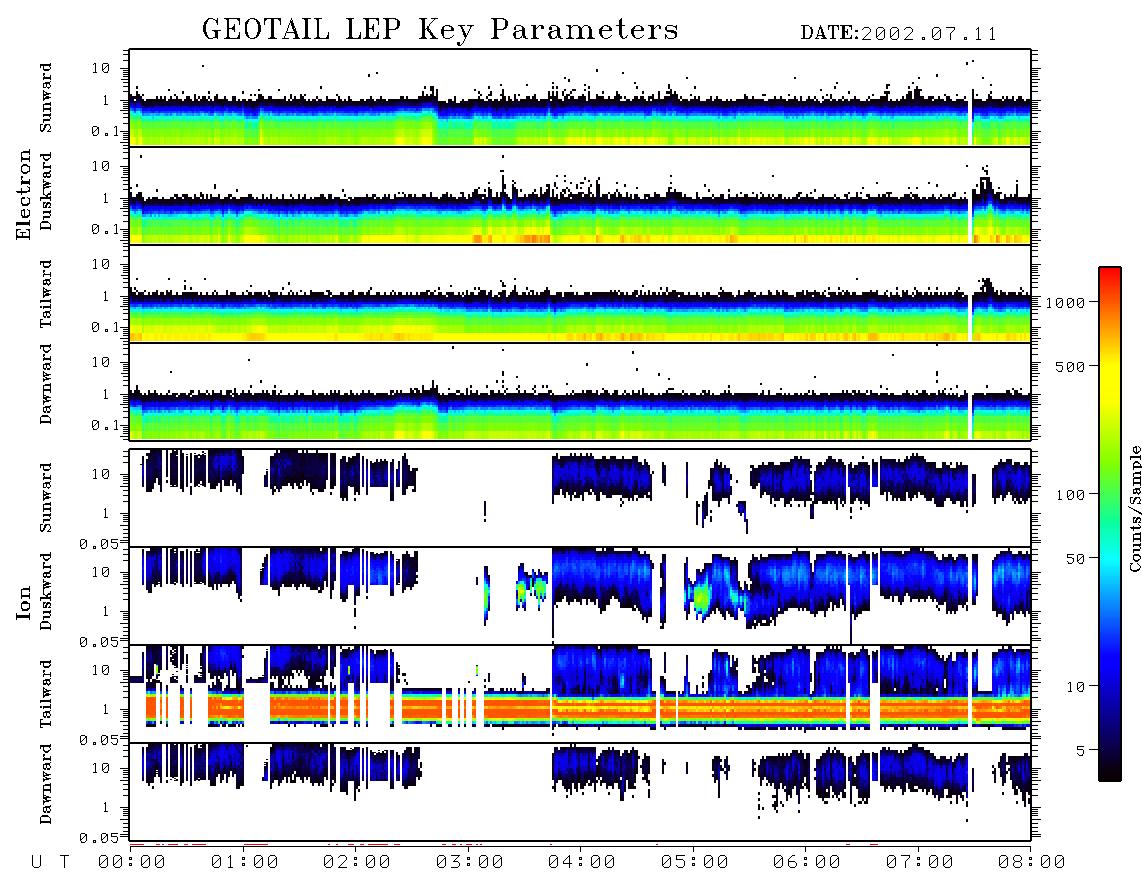
Task: Open the Ion Dawnward spectrogram panel
Action: [580, 792]
